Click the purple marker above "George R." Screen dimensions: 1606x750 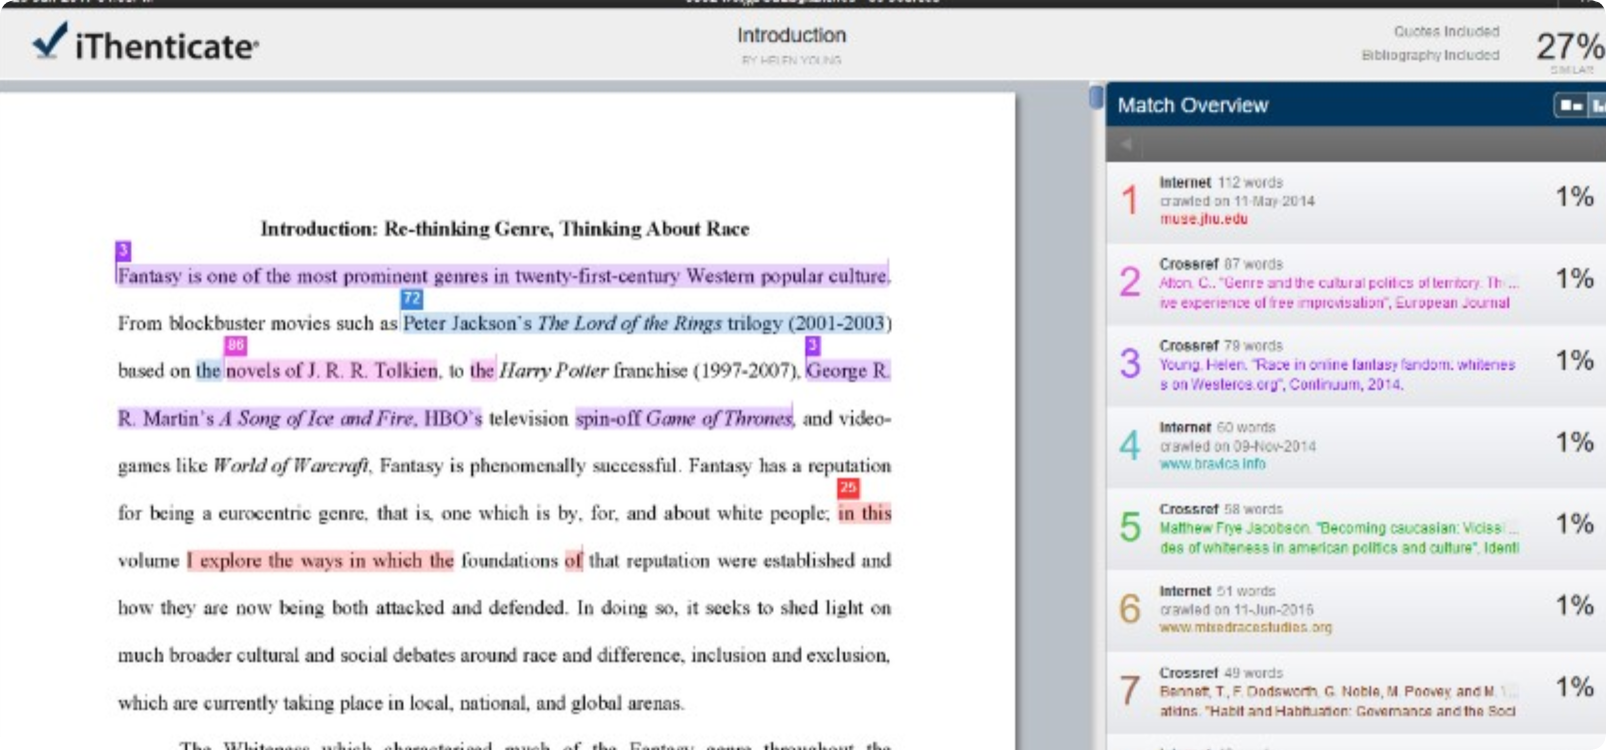click(813, 345)
